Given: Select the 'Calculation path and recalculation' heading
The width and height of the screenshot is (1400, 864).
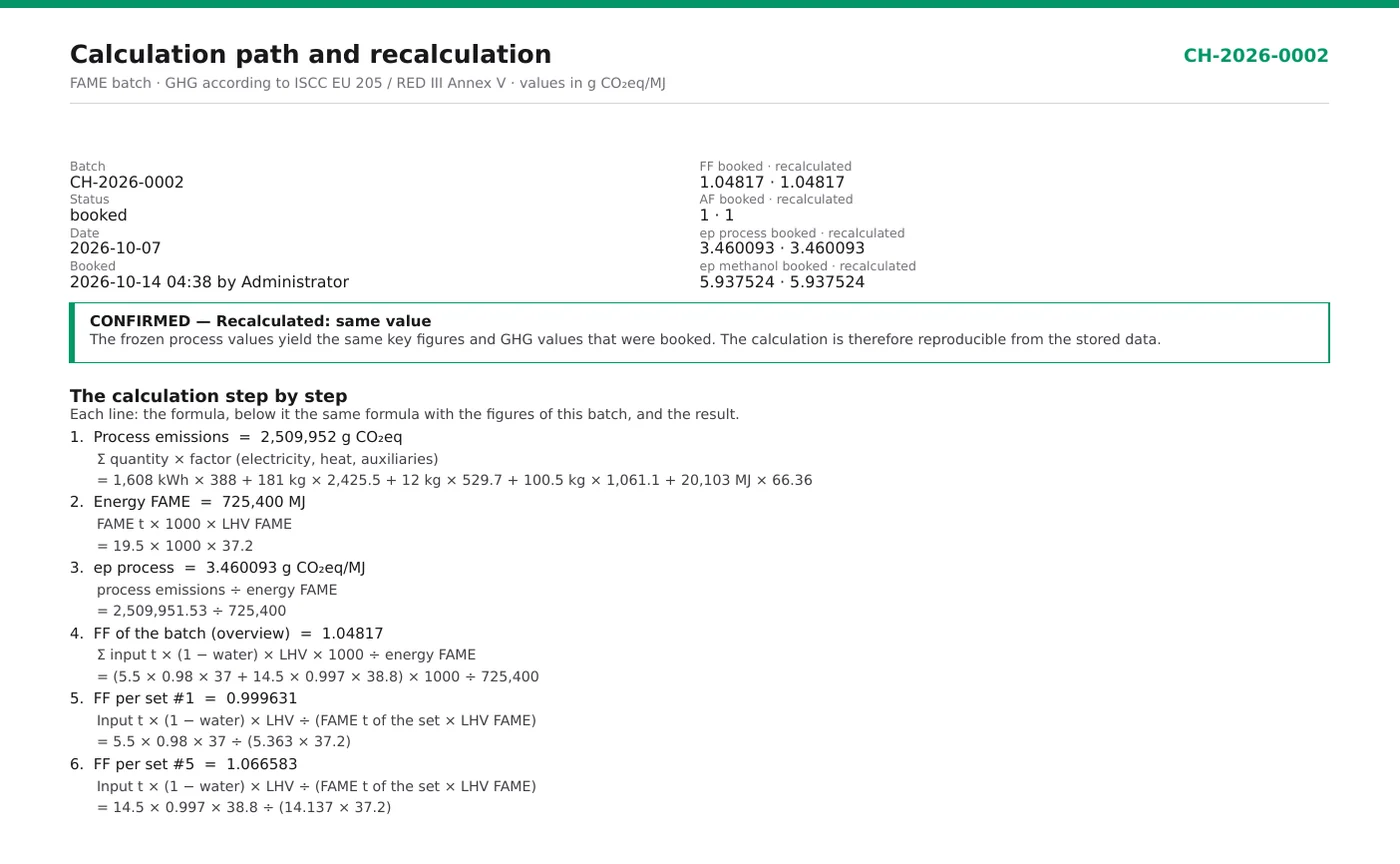Looking at the screenshot, I should (x=310, y=55).
